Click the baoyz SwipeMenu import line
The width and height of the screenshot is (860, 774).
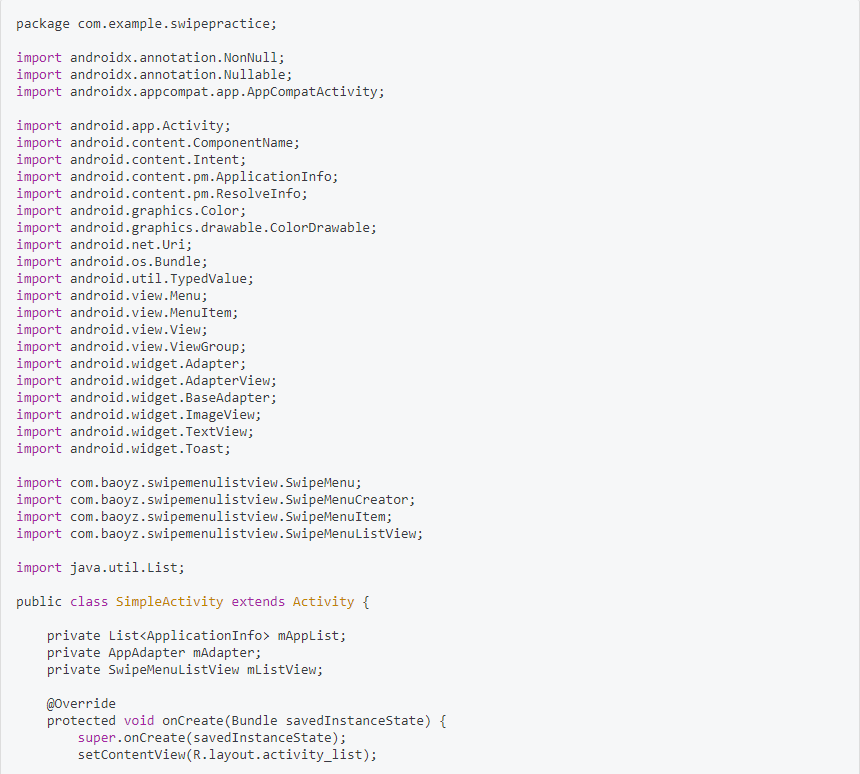[189, 483]
